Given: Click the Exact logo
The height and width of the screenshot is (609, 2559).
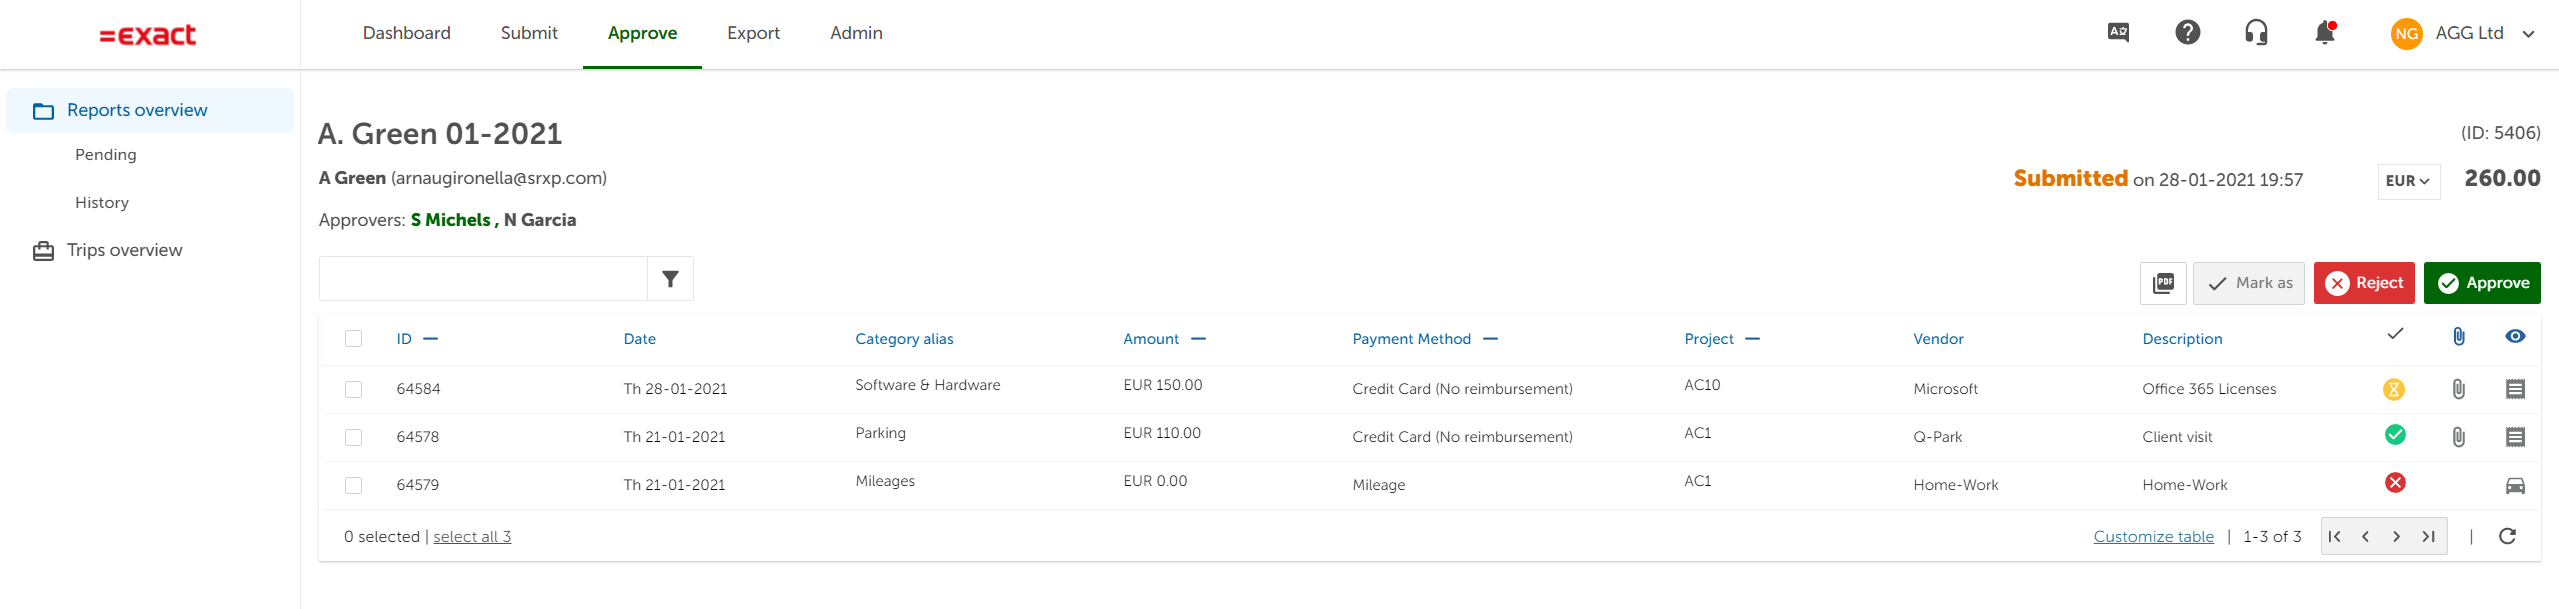Looking at the screenshot, I should coord(148,35).
